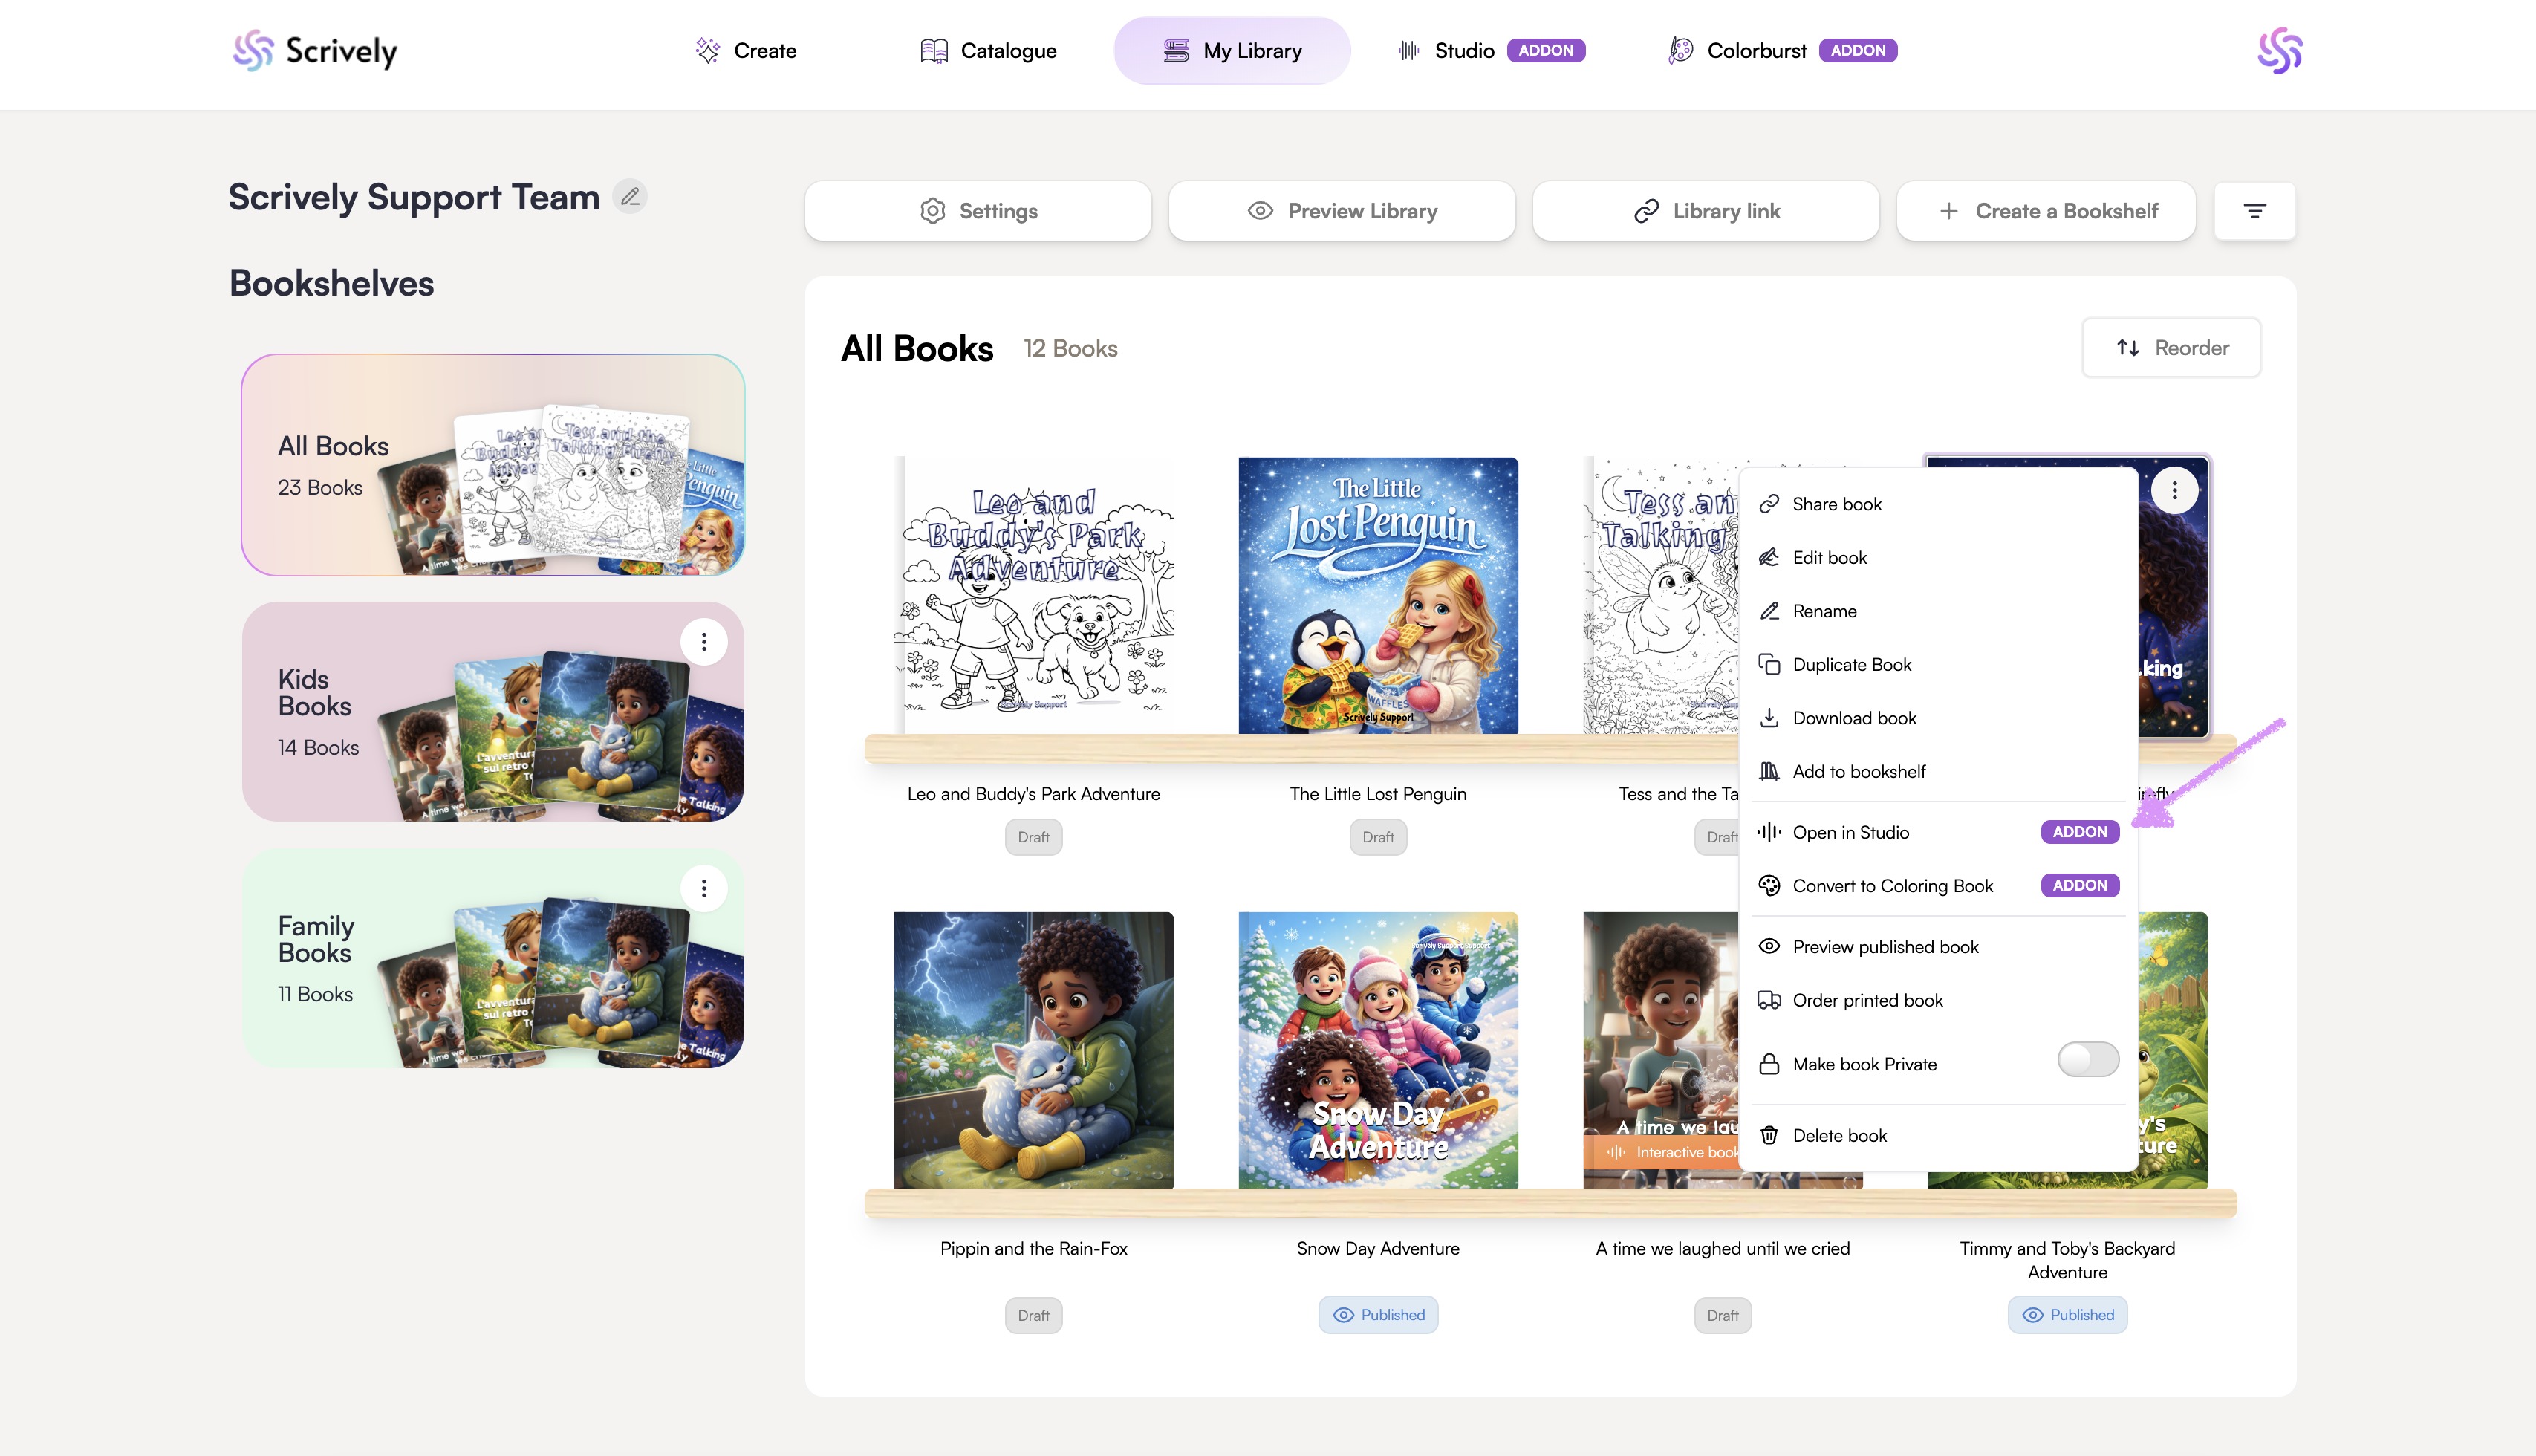Click Published badge under Timmy and Toby's Backyard Adventure
The height and width of the screenshot is (1456, 2536).
[2067, 1315]
